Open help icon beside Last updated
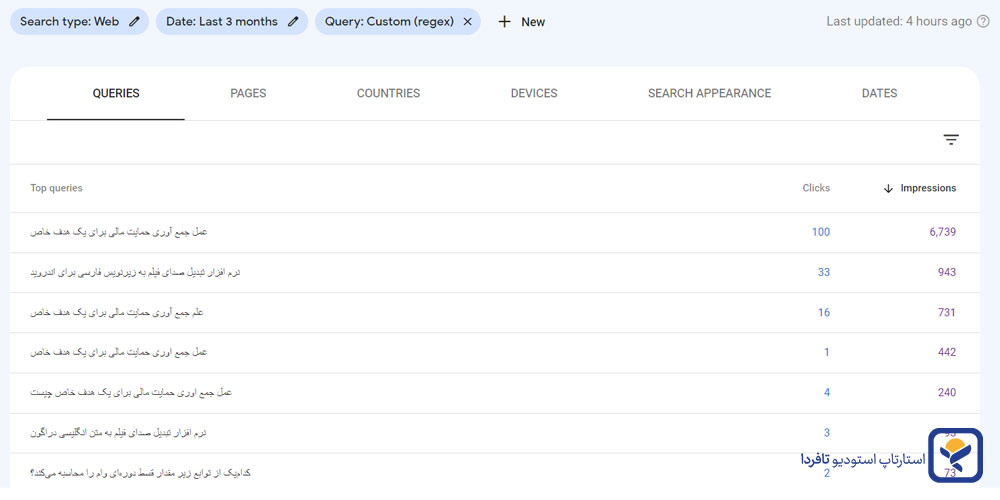The image size is (1000, 500). [982, 21]
